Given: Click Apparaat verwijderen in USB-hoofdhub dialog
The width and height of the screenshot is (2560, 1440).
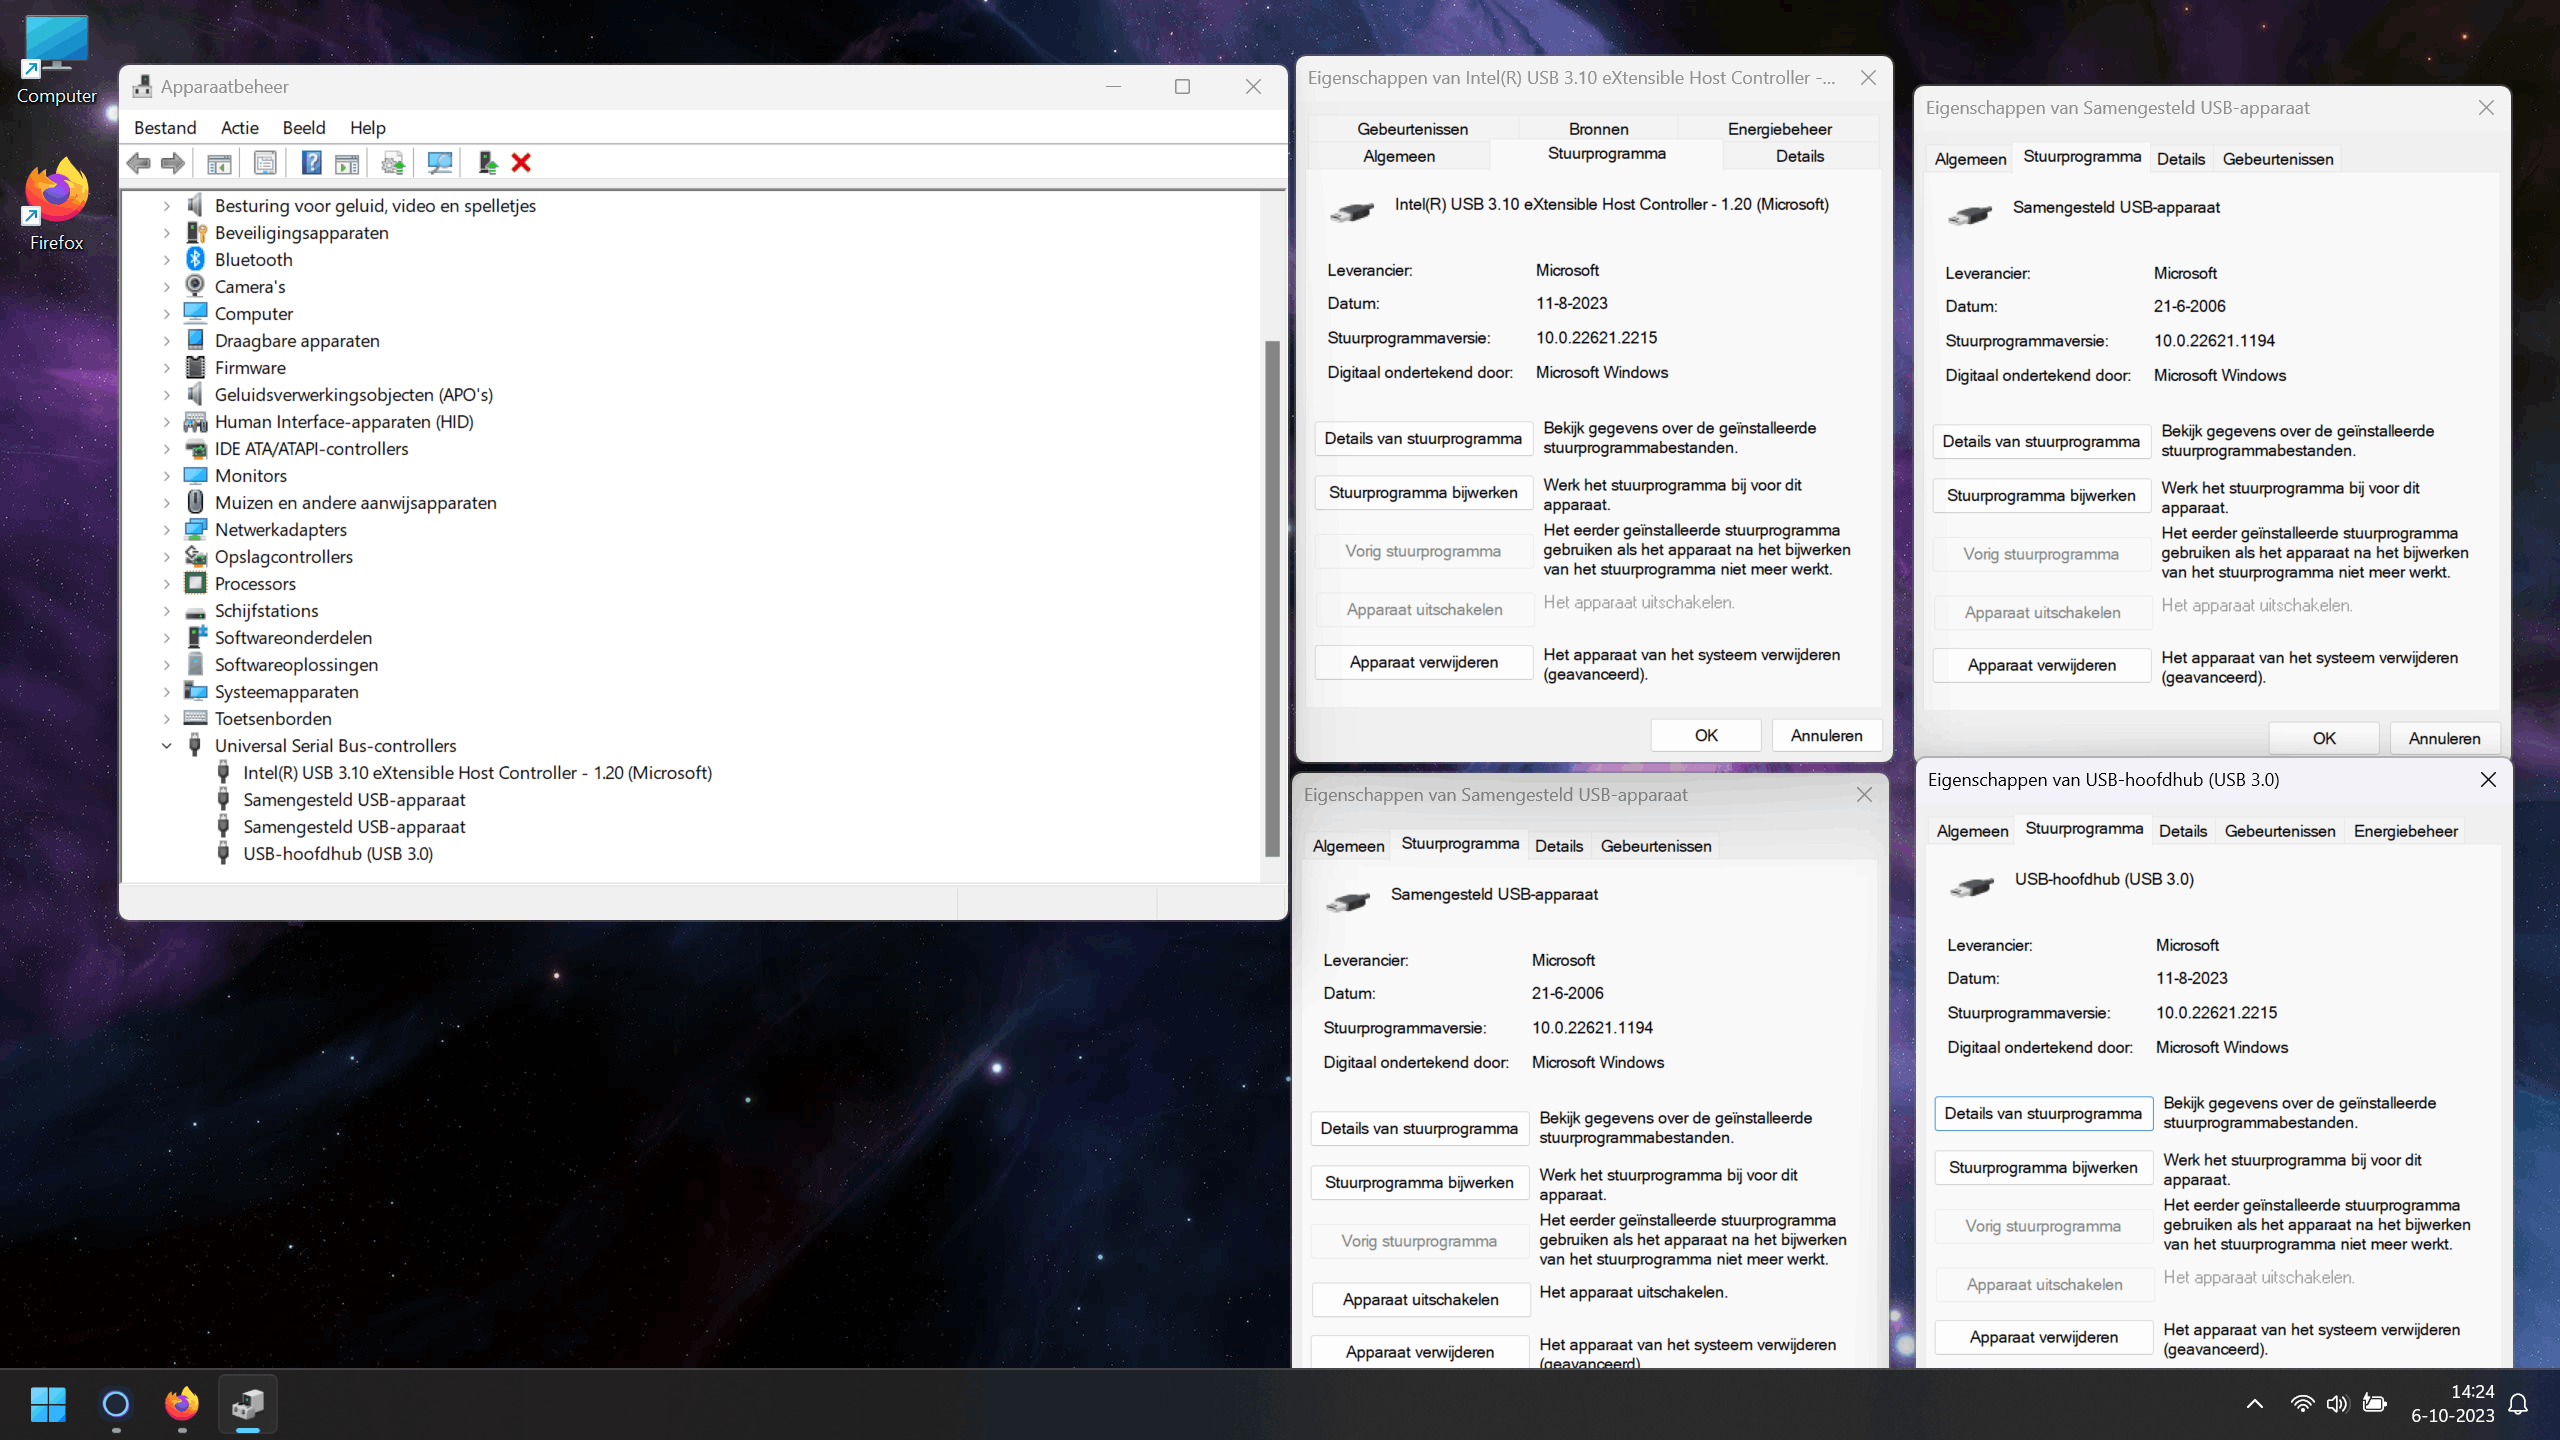Looking at the screenshot, I should point(2043,1337).
